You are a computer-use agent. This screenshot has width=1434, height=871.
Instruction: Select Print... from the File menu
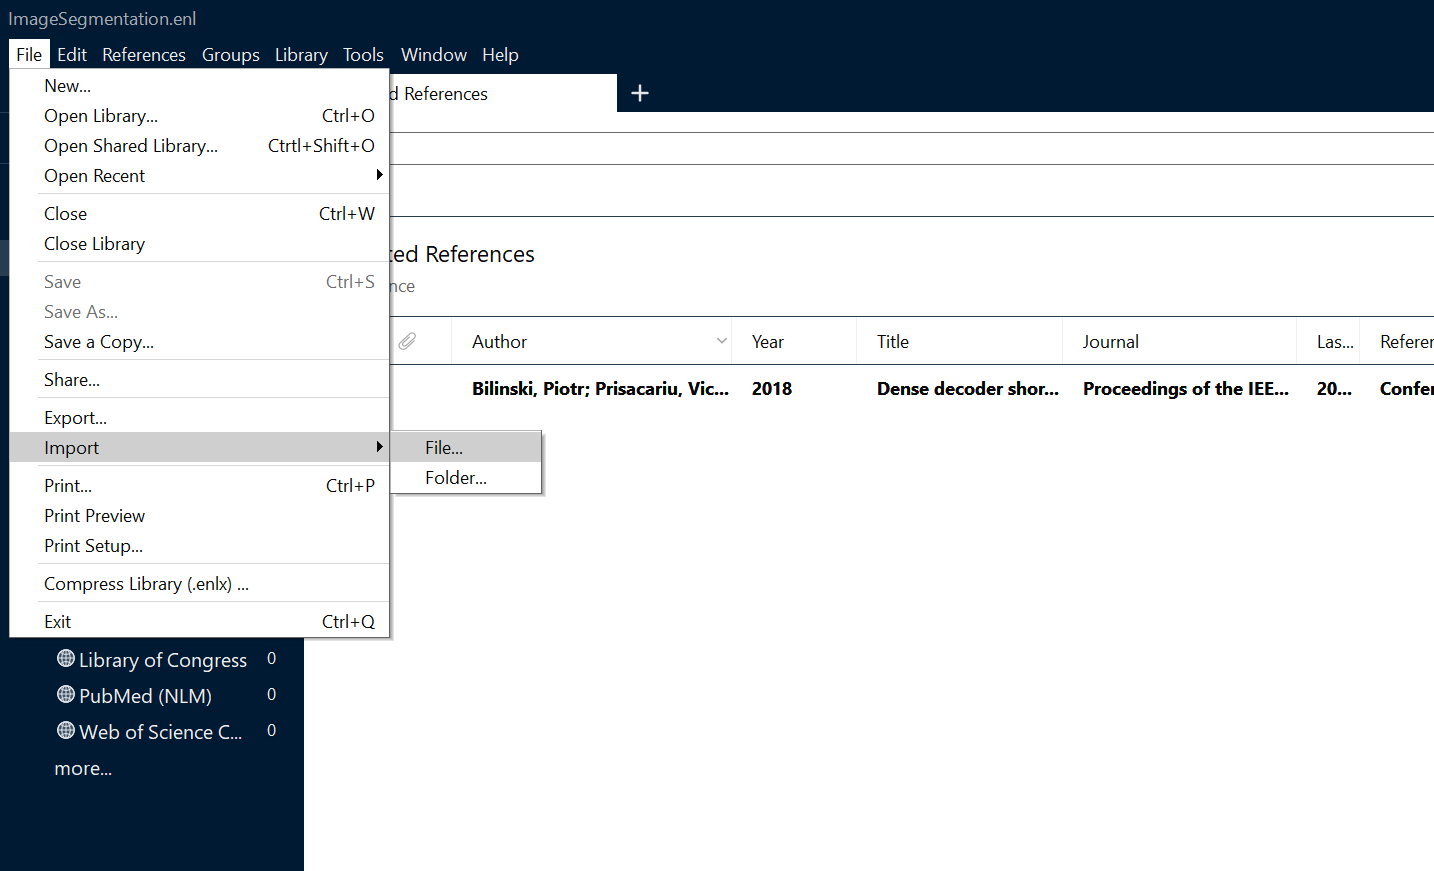[x=199, y=486]
